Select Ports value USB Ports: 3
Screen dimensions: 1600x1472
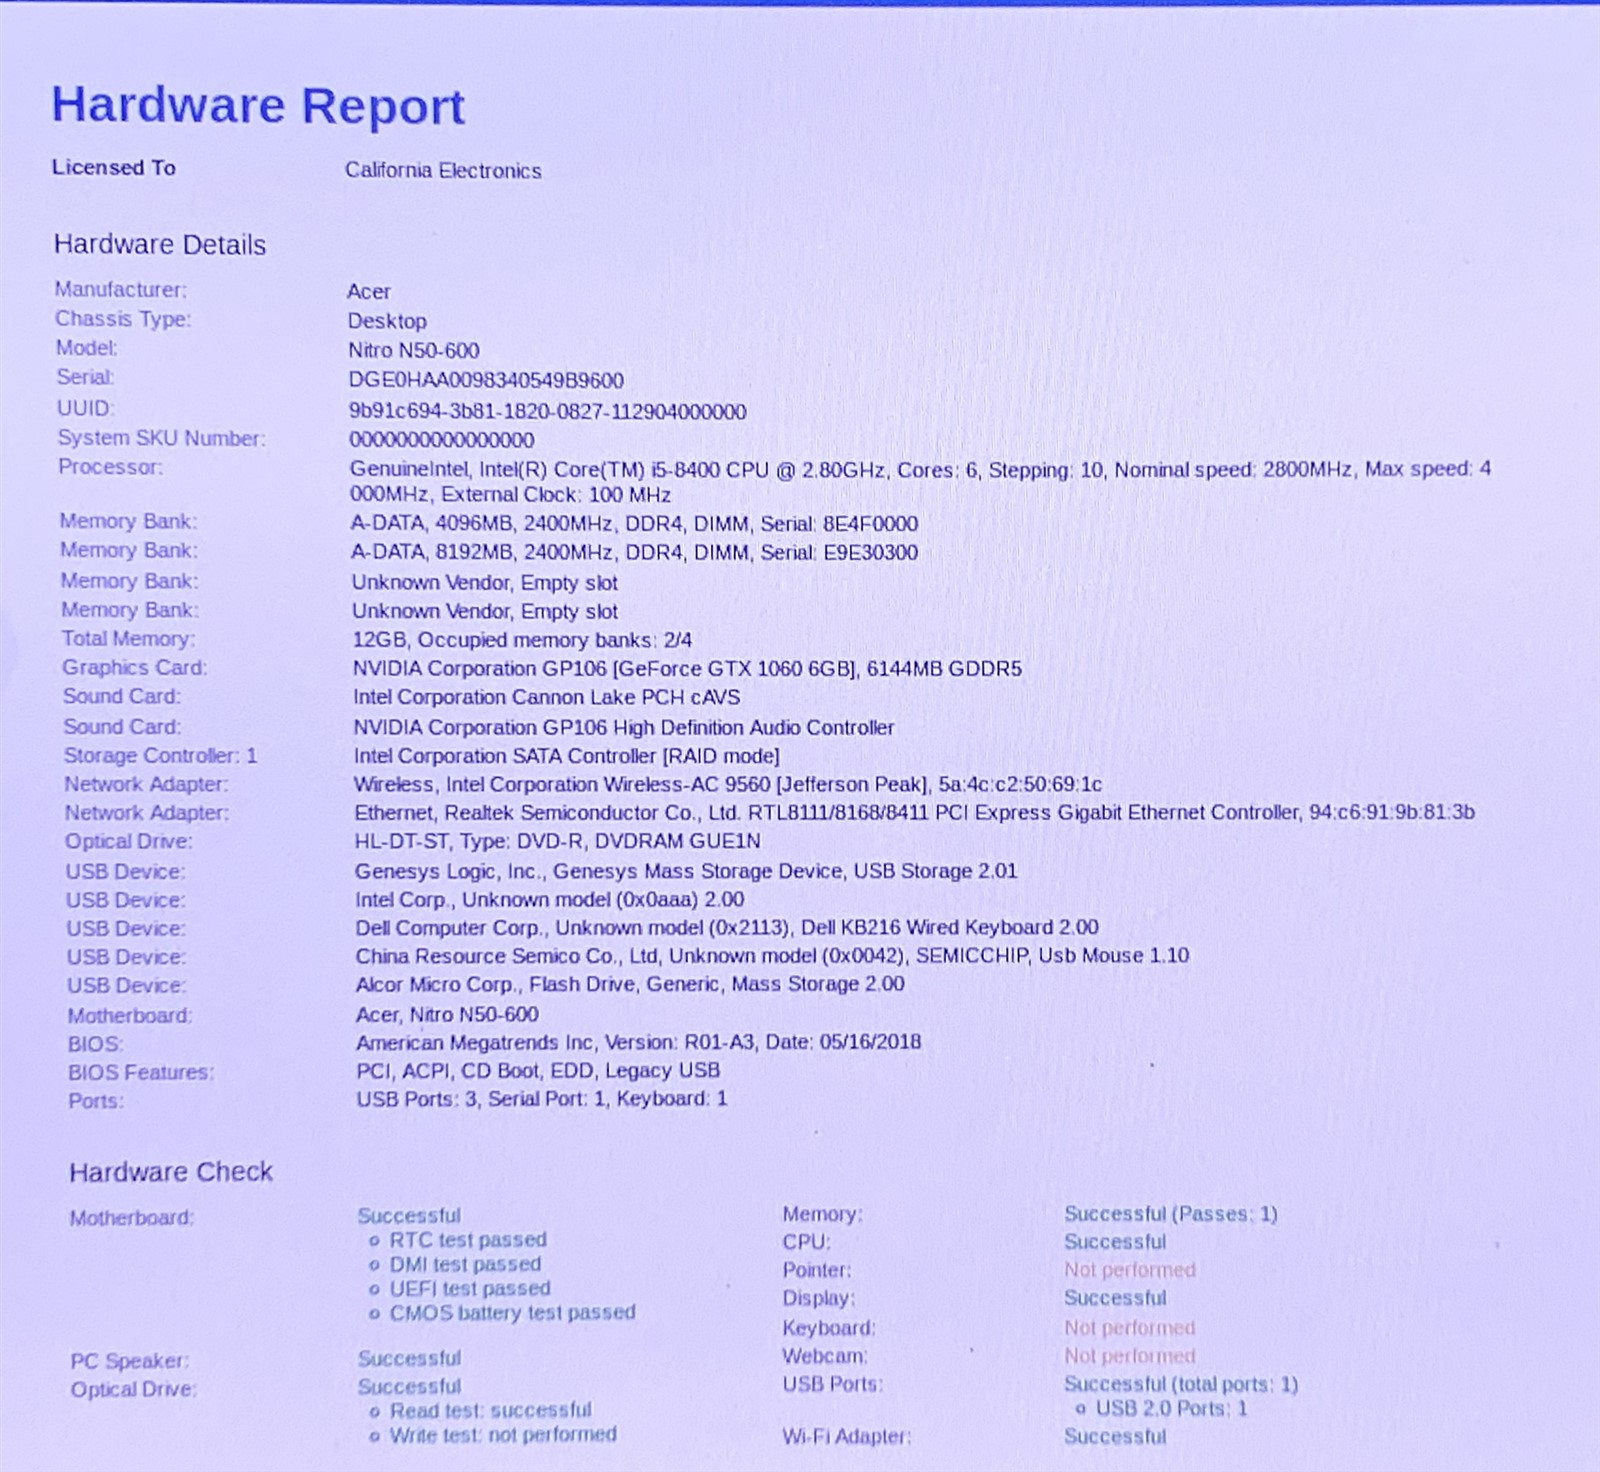tap(542, 1098)
